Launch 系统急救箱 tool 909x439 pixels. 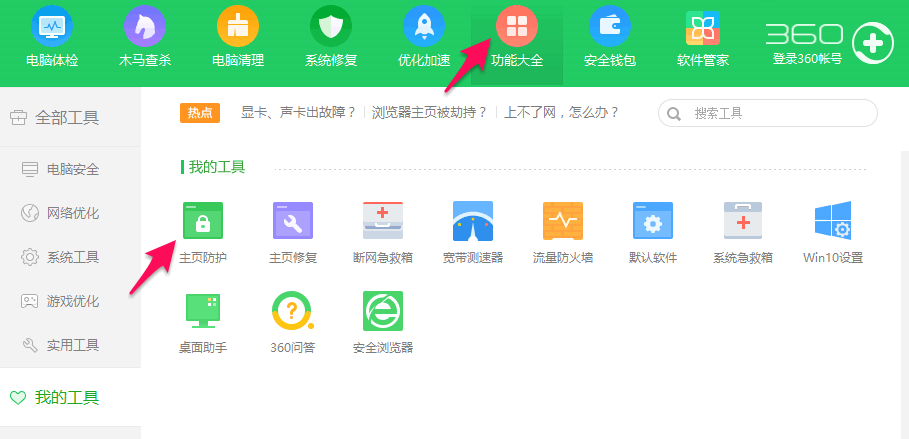[x=743, y=220]
